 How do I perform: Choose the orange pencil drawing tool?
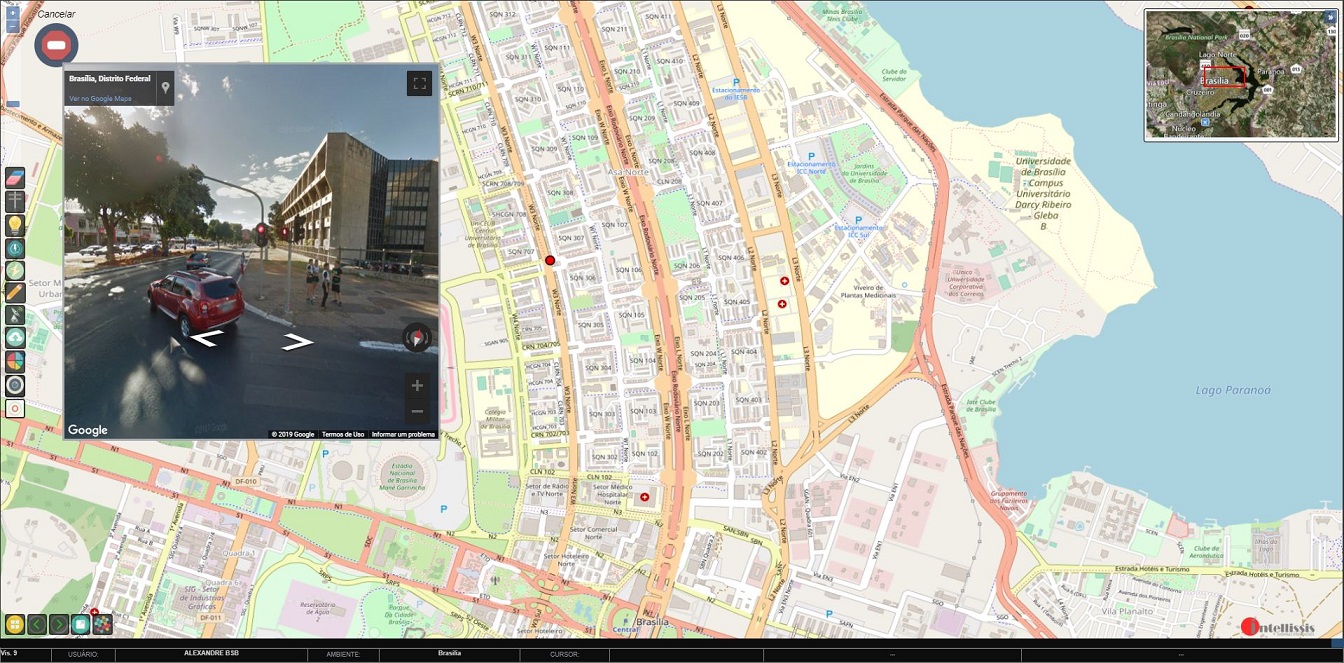pos(15,292)
